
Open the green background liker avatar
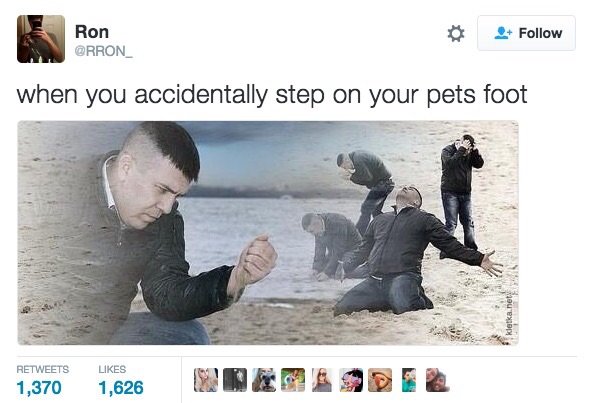coord(293,380)
